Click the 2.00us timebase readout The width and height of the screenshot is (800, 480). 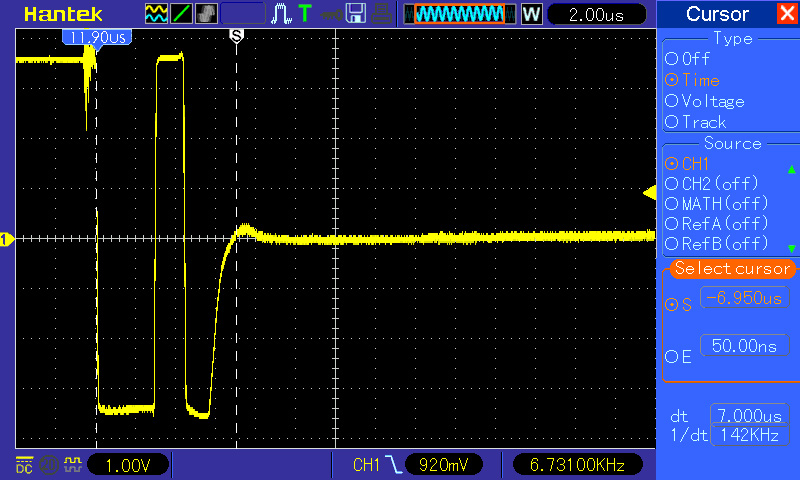point(596,14)
